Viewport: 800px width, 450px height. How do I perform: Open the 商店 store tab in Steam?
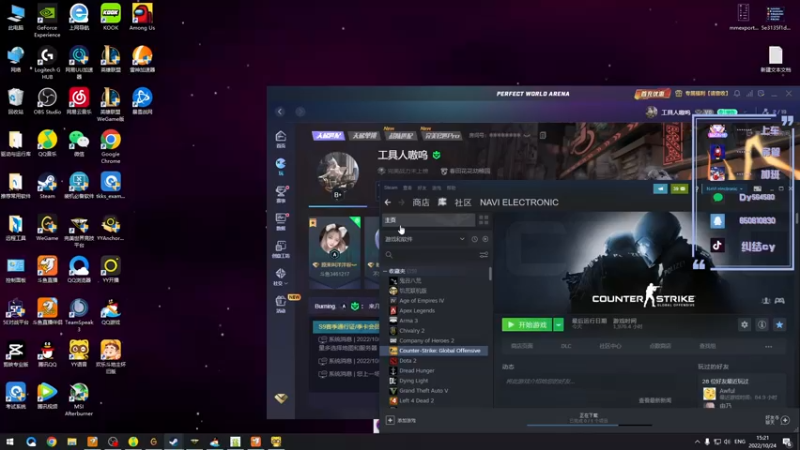coord(420,203)
